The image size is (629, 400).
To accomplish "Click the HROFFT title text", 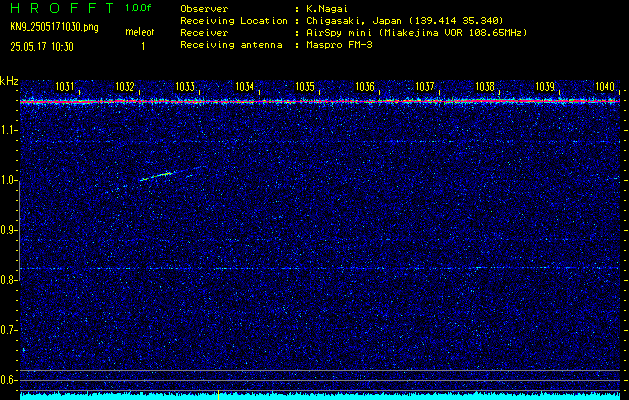I will point(62,8).
